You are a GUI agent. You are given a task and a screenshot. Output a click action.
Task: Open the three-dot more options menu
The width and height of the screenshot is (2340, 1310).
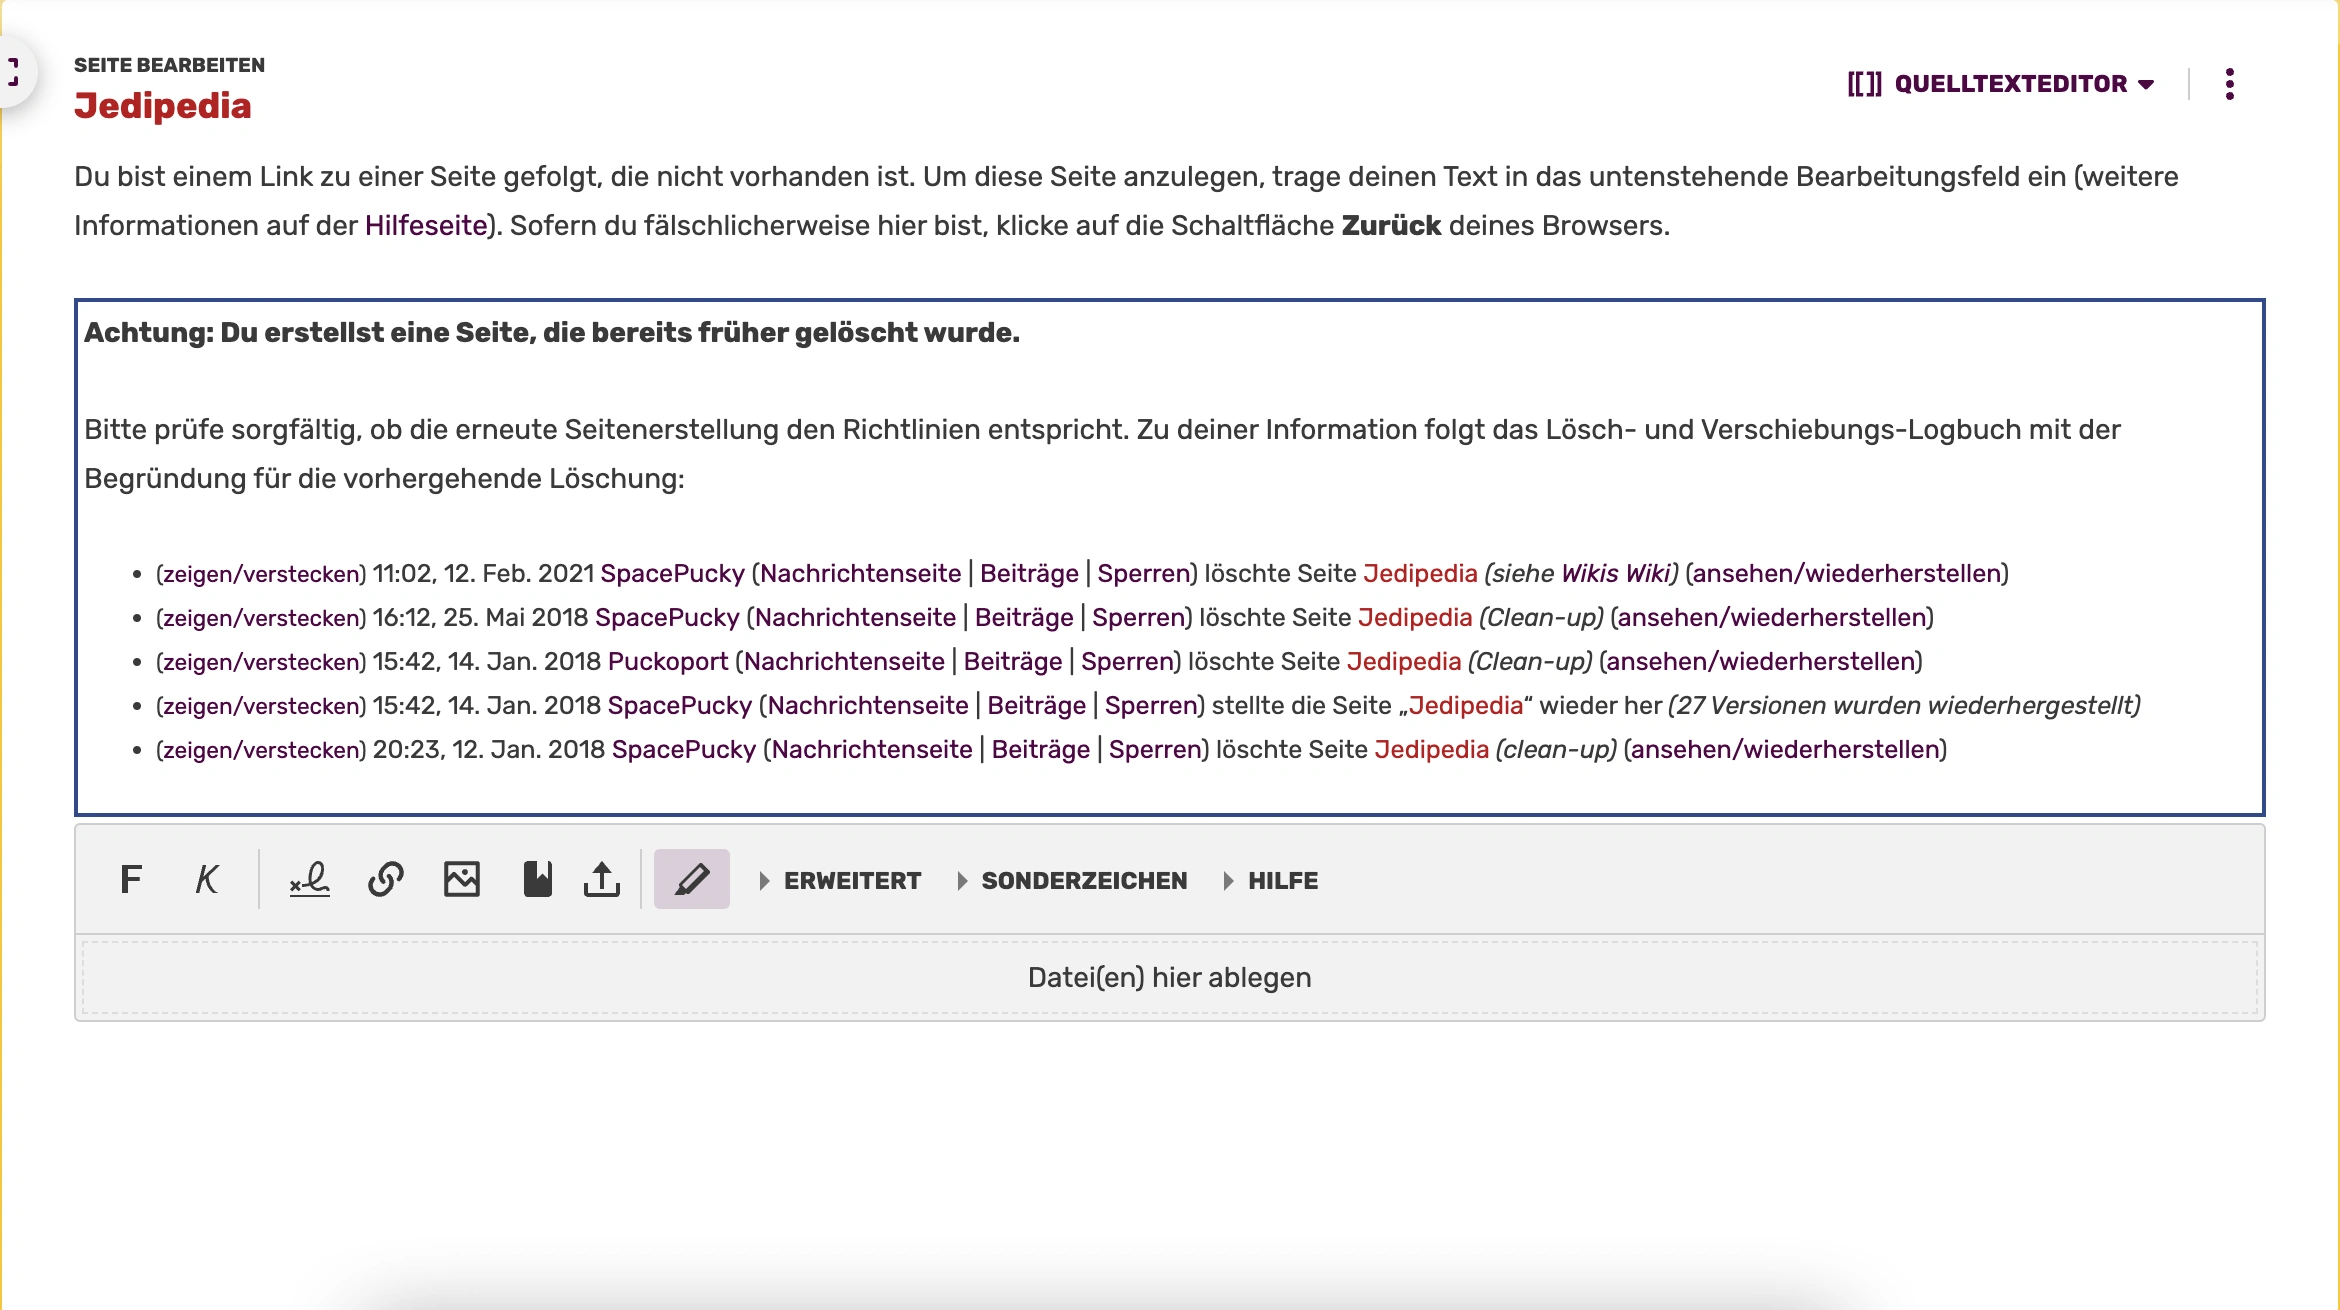click(2229, 84)
